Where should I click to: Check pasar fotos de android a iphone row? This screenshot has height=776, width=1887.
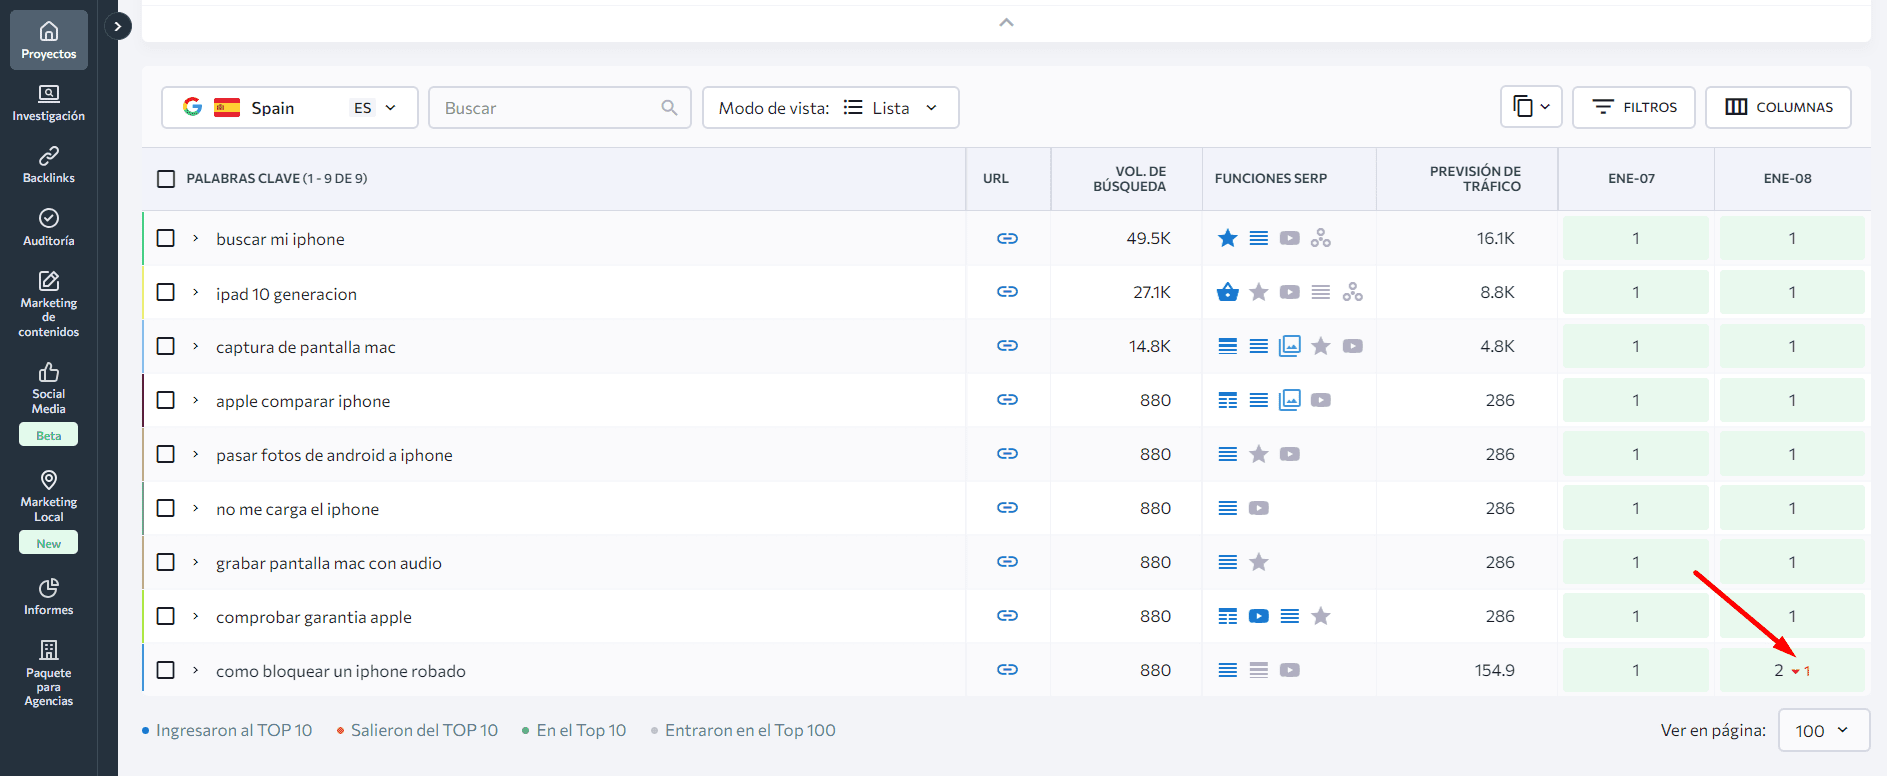(166, 454)
